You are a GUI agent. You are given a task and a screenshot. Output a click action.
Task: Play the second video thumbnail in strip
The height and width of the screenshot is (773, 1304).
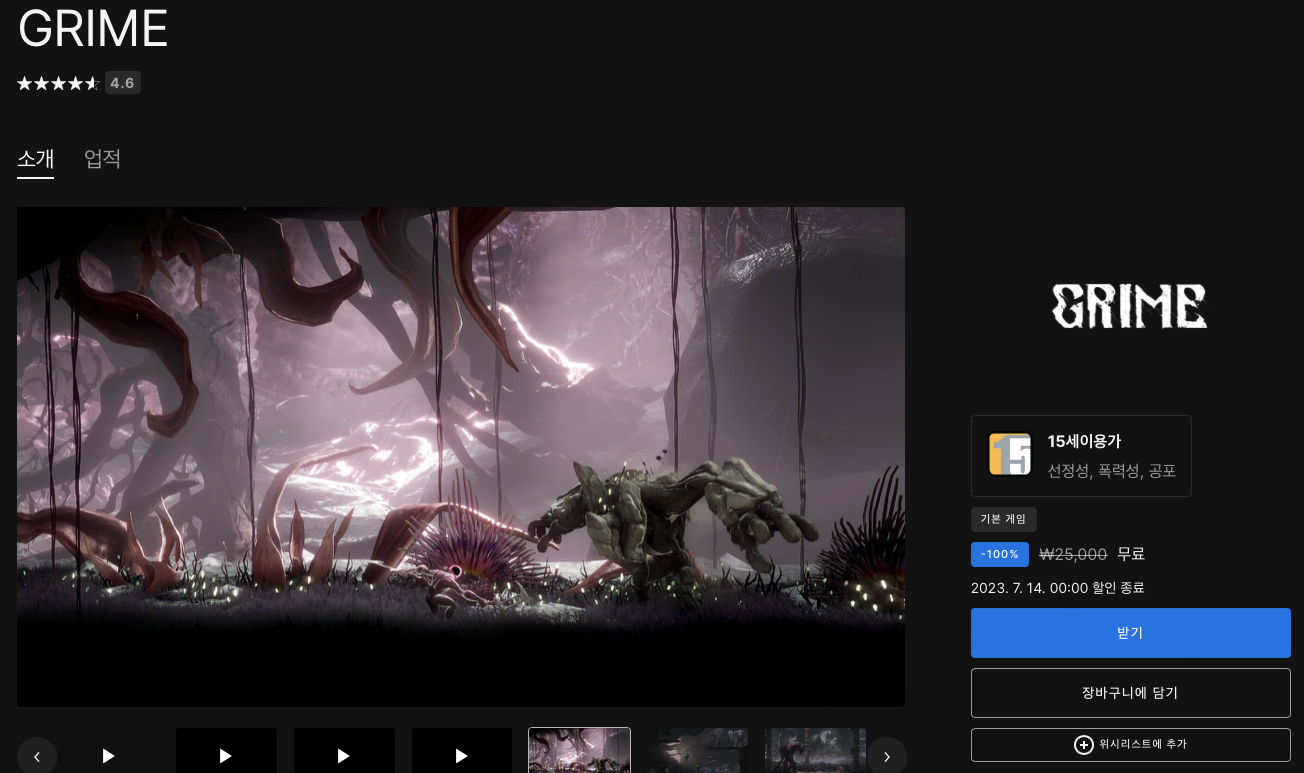pyautogui.click(x=226, y=750)
